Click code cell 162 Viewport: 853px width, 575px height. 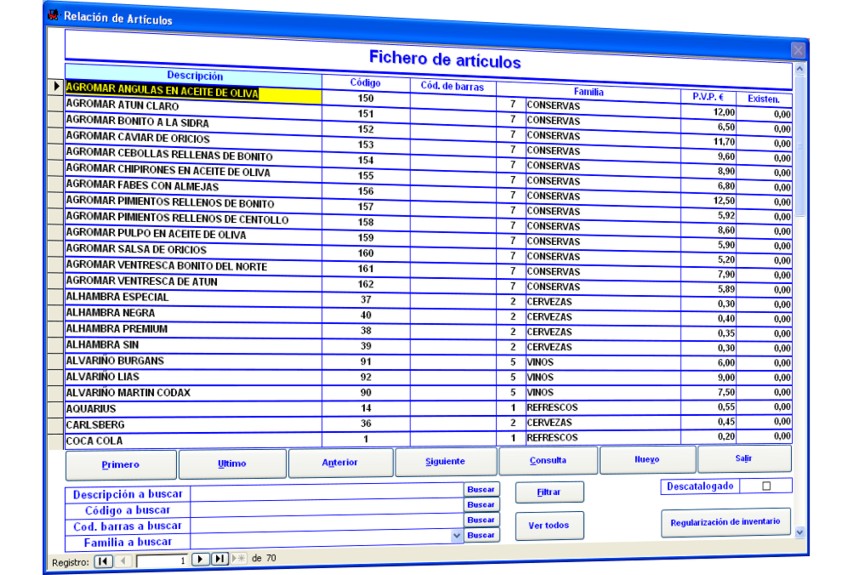(366, 284)
